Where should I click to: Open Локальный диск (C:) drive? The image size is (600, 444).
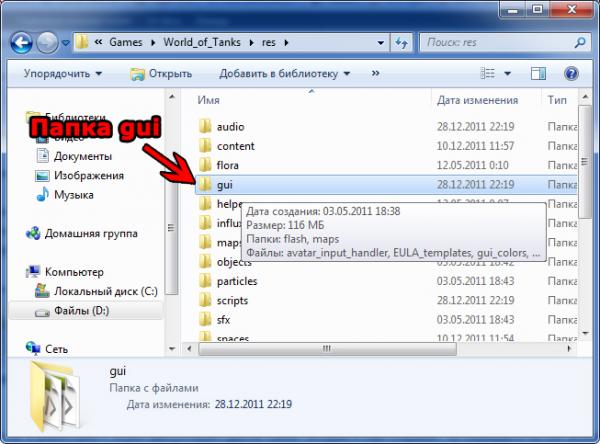click(106, 291)
